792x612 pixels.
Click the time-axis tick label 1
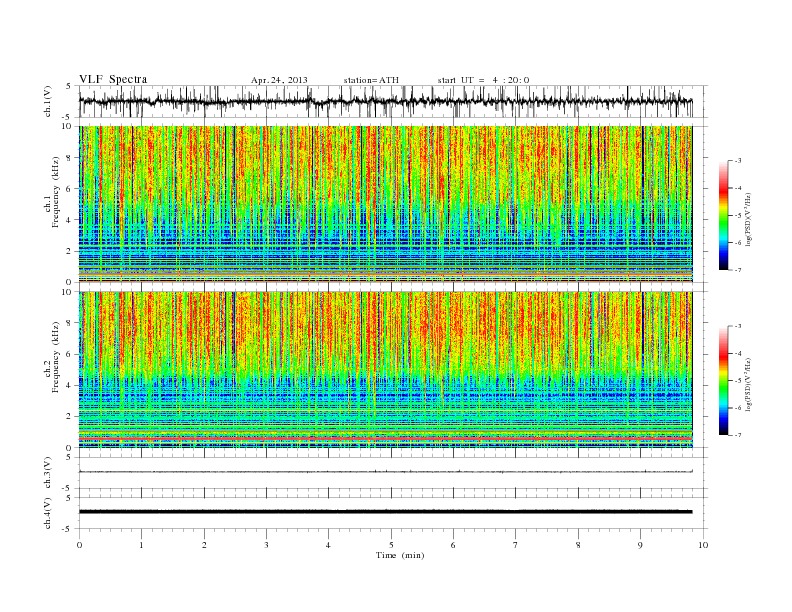pos(142,545)
